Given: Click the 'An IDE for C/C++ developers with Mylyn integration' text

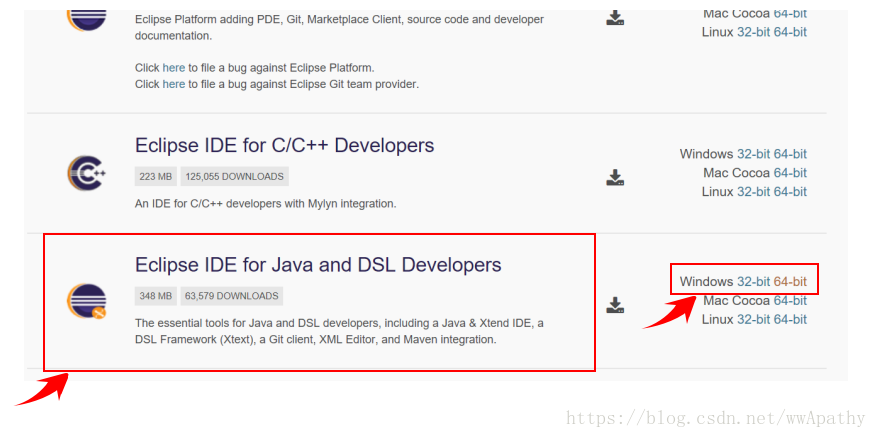Looking at the screenshot, I should [x=266, y=204].
